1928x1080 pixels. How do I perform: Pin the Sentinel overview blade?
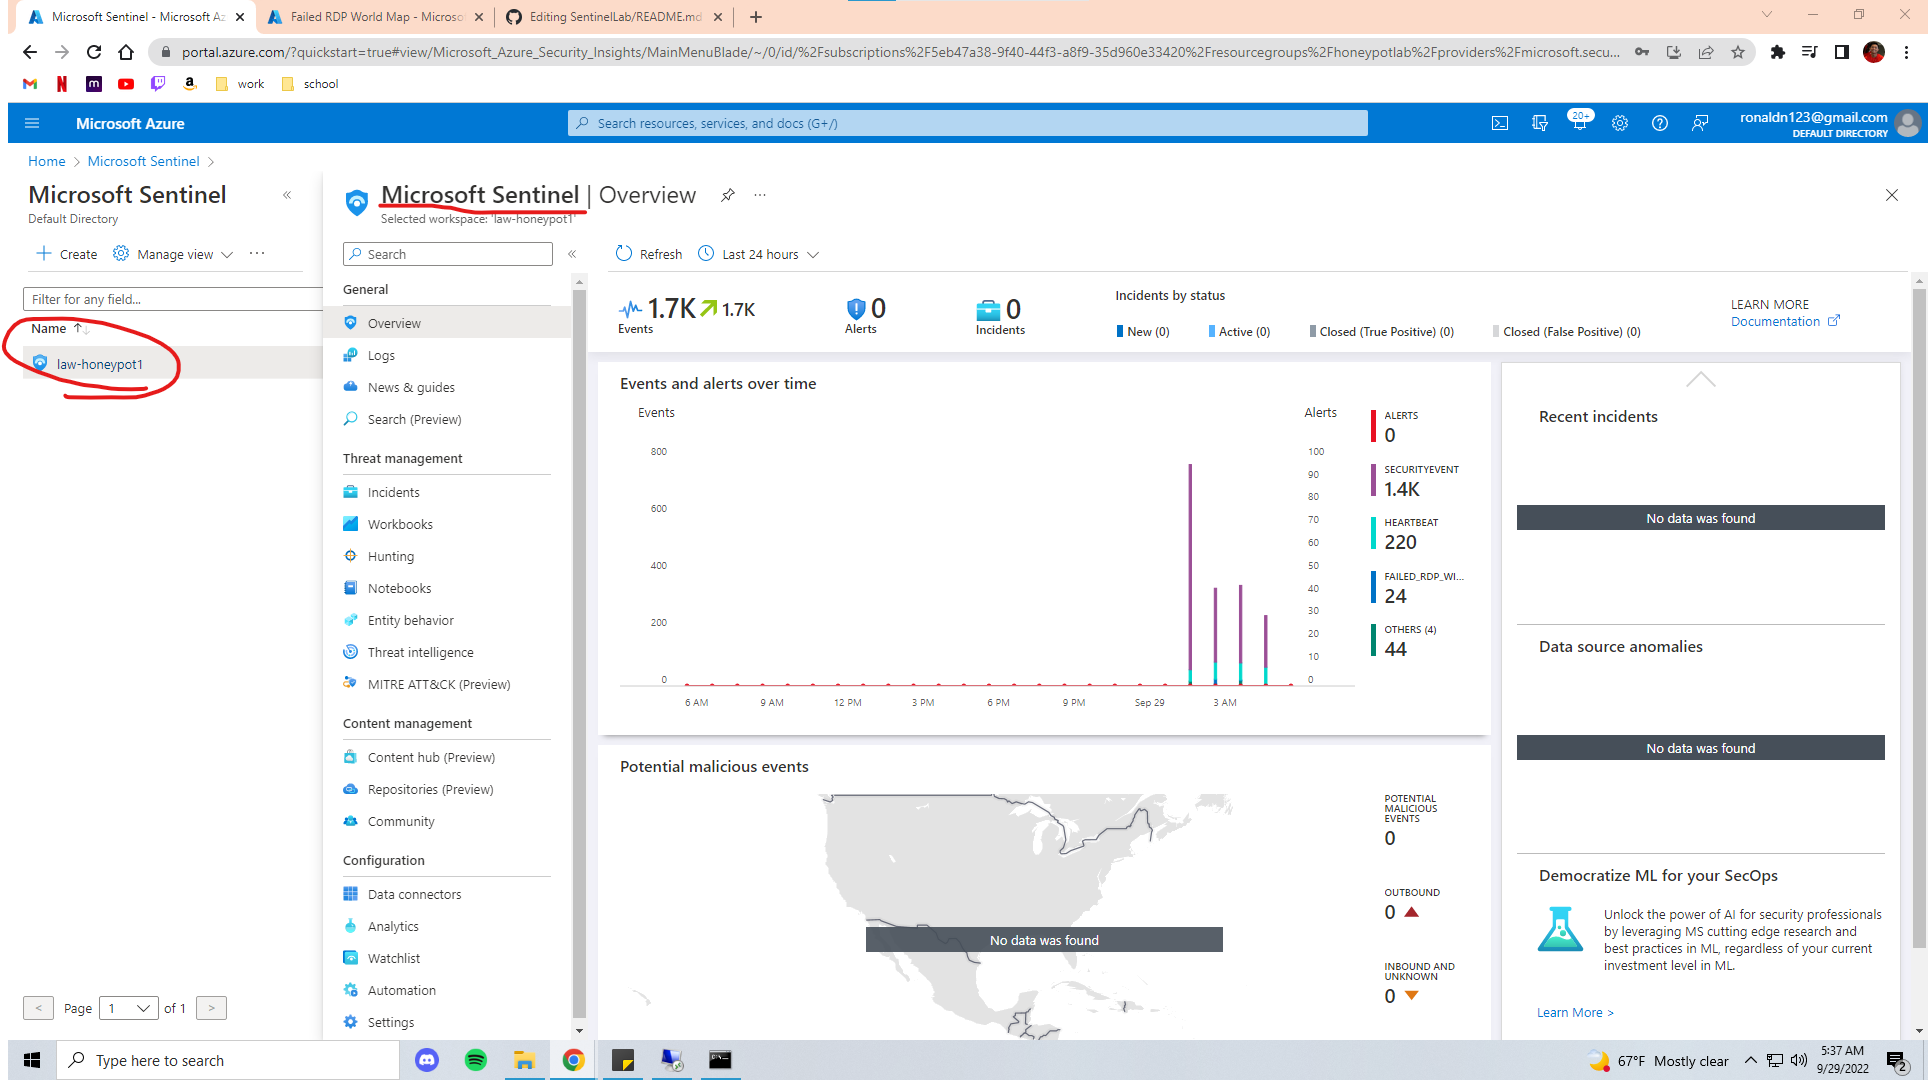pyautogui.click(x=728, y=195)
